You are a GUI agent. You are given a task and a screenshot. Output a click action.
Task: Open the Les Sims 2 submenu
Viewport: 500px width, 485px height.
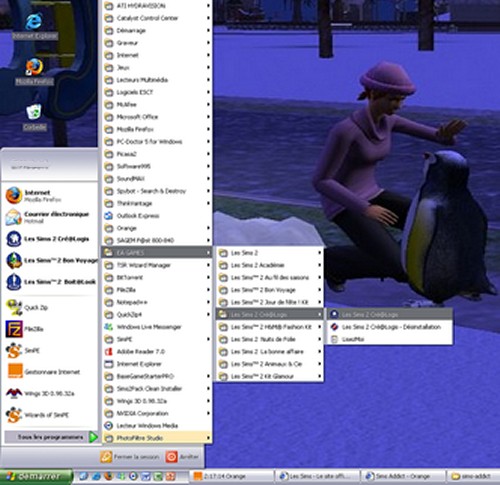point(270,253)
